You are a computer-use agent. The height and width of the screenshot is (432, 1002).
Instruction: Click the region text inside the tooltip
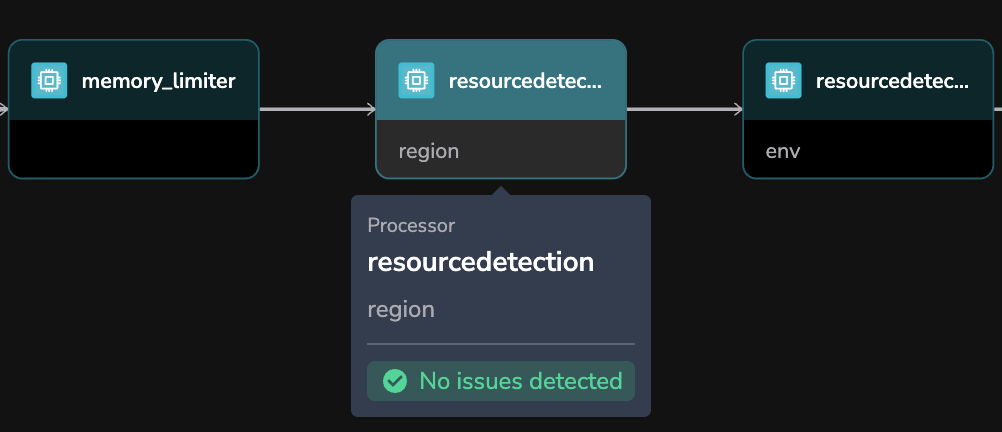tap(400, 309)
